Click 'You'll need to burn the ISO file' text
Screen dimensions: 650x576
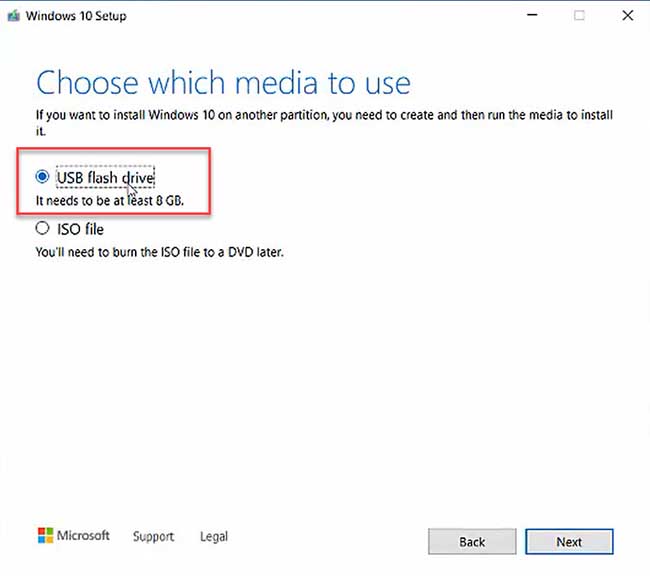(x=160, y=252)
